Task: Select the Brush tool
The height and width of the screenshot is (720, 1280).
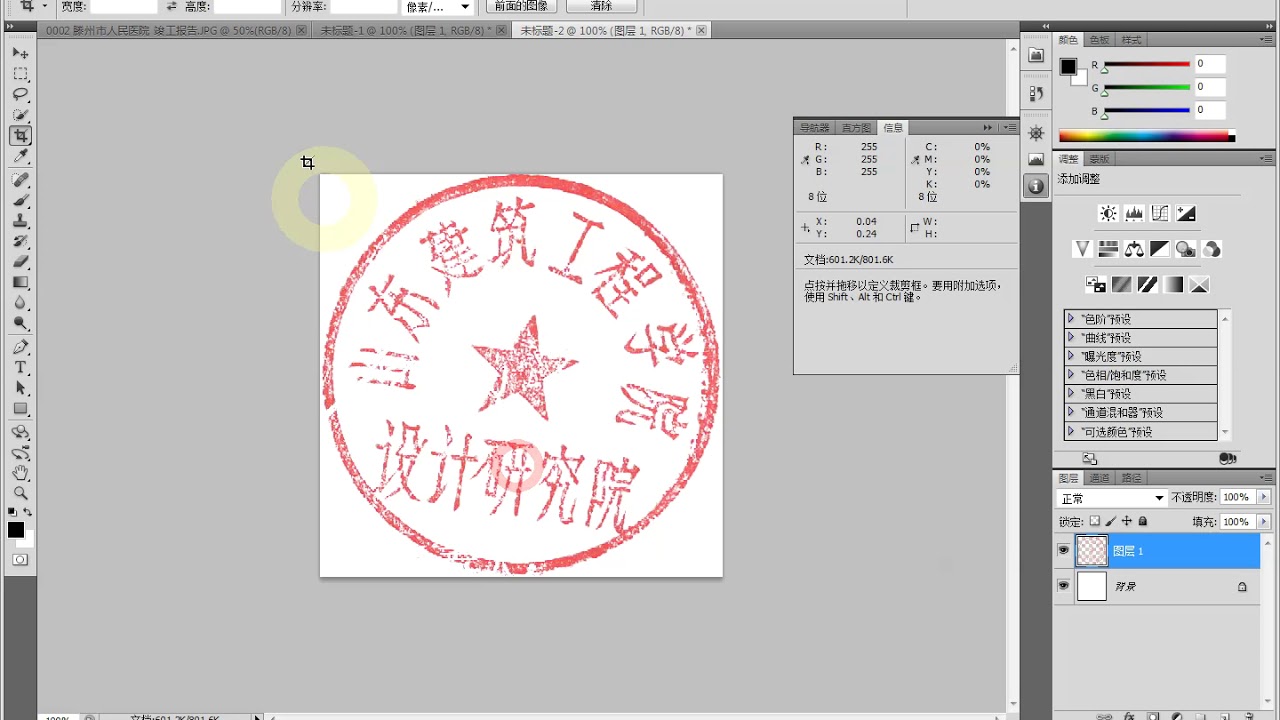Action: 20,200
